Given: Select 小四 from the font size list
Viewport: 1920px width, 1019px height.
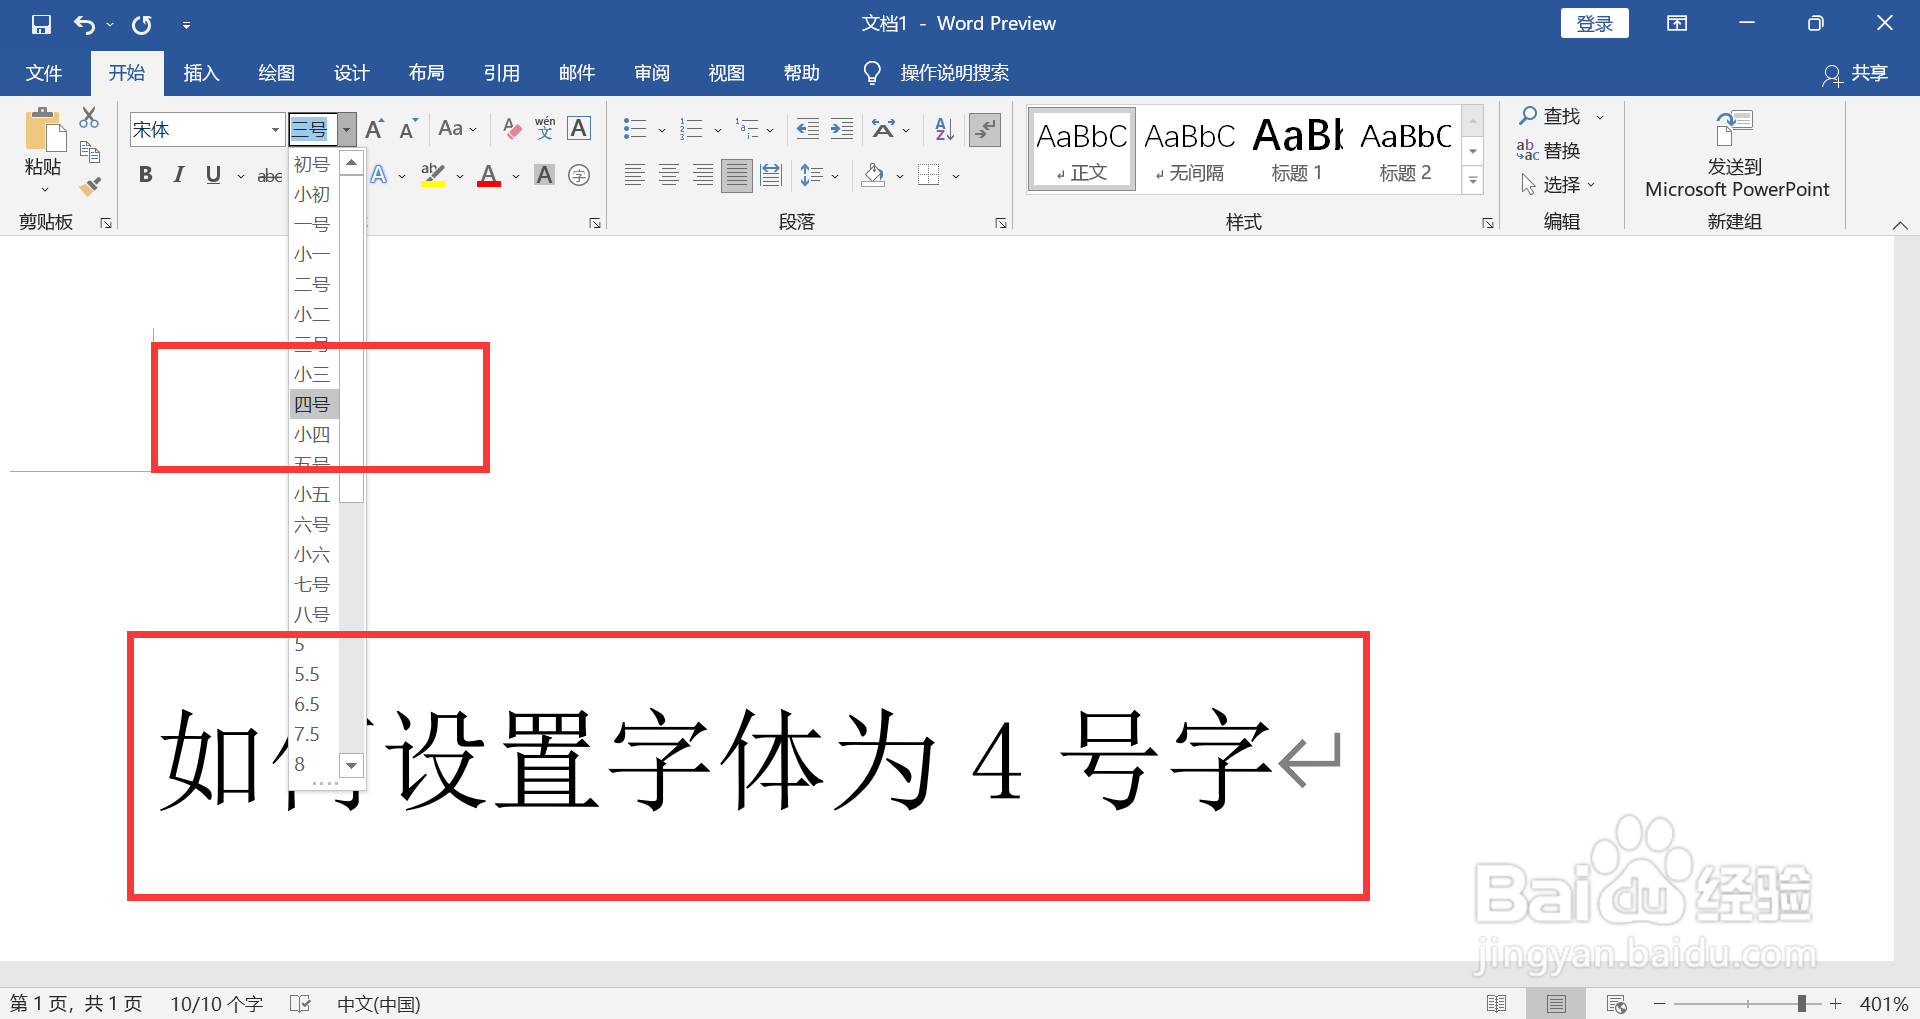Looking at the screenshot, I should (x=315, y=435).
